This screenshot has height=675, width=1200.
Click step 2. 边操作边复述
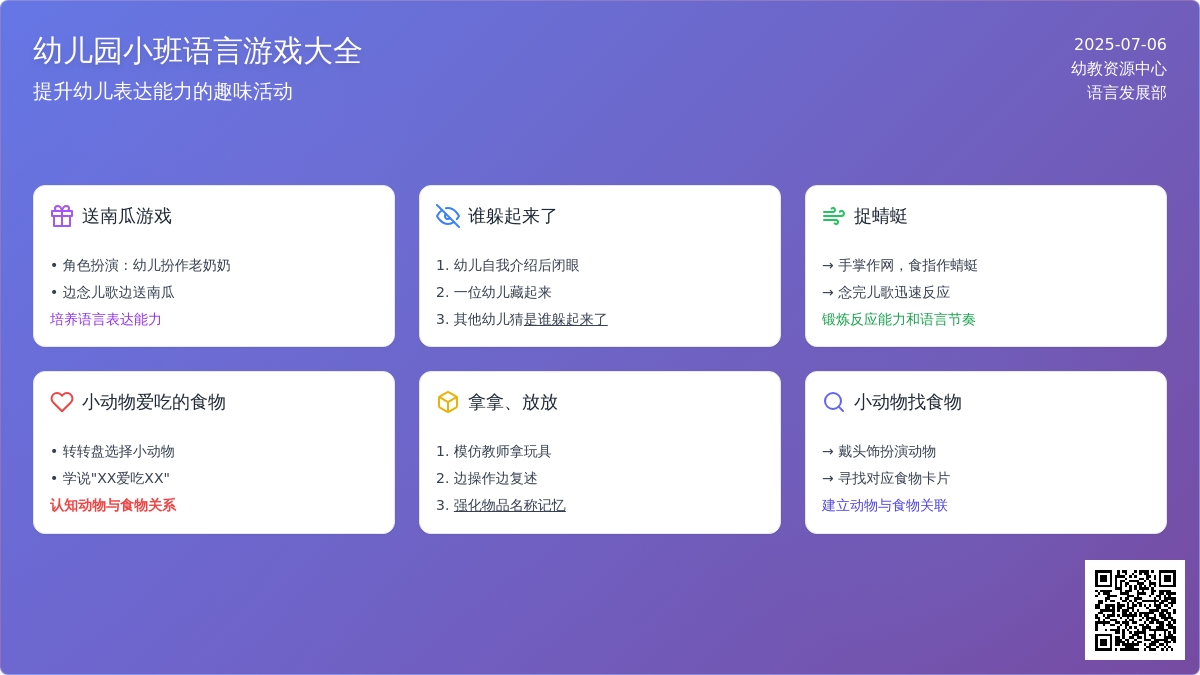(x=487, y=479)
